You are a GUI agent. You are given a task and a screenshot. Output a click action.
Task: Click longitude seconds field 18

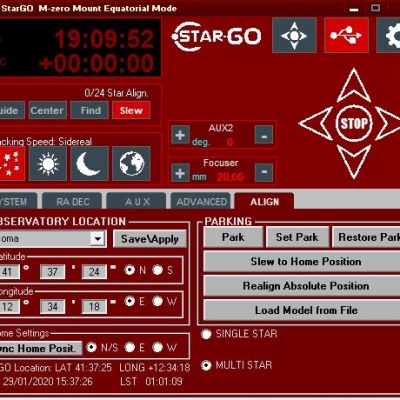(94, 306)
